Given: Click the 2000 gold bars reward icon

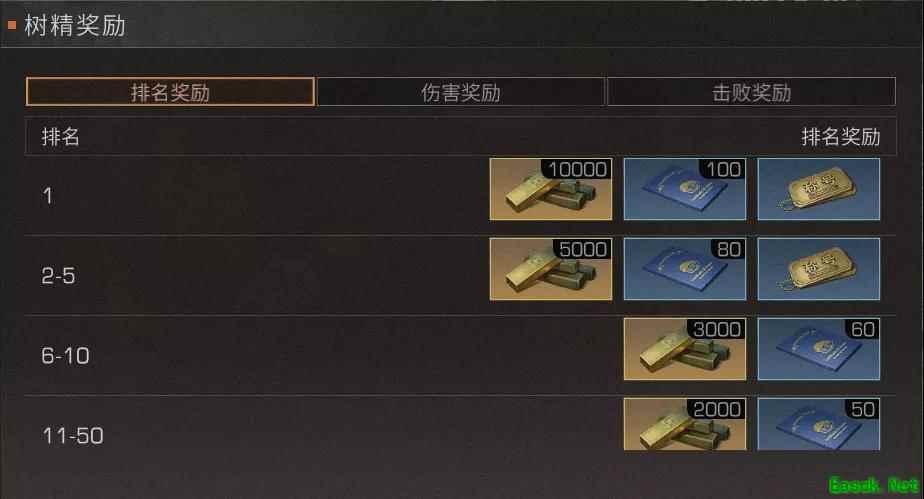Looking at the screenshot, I should tap(685, 424).
